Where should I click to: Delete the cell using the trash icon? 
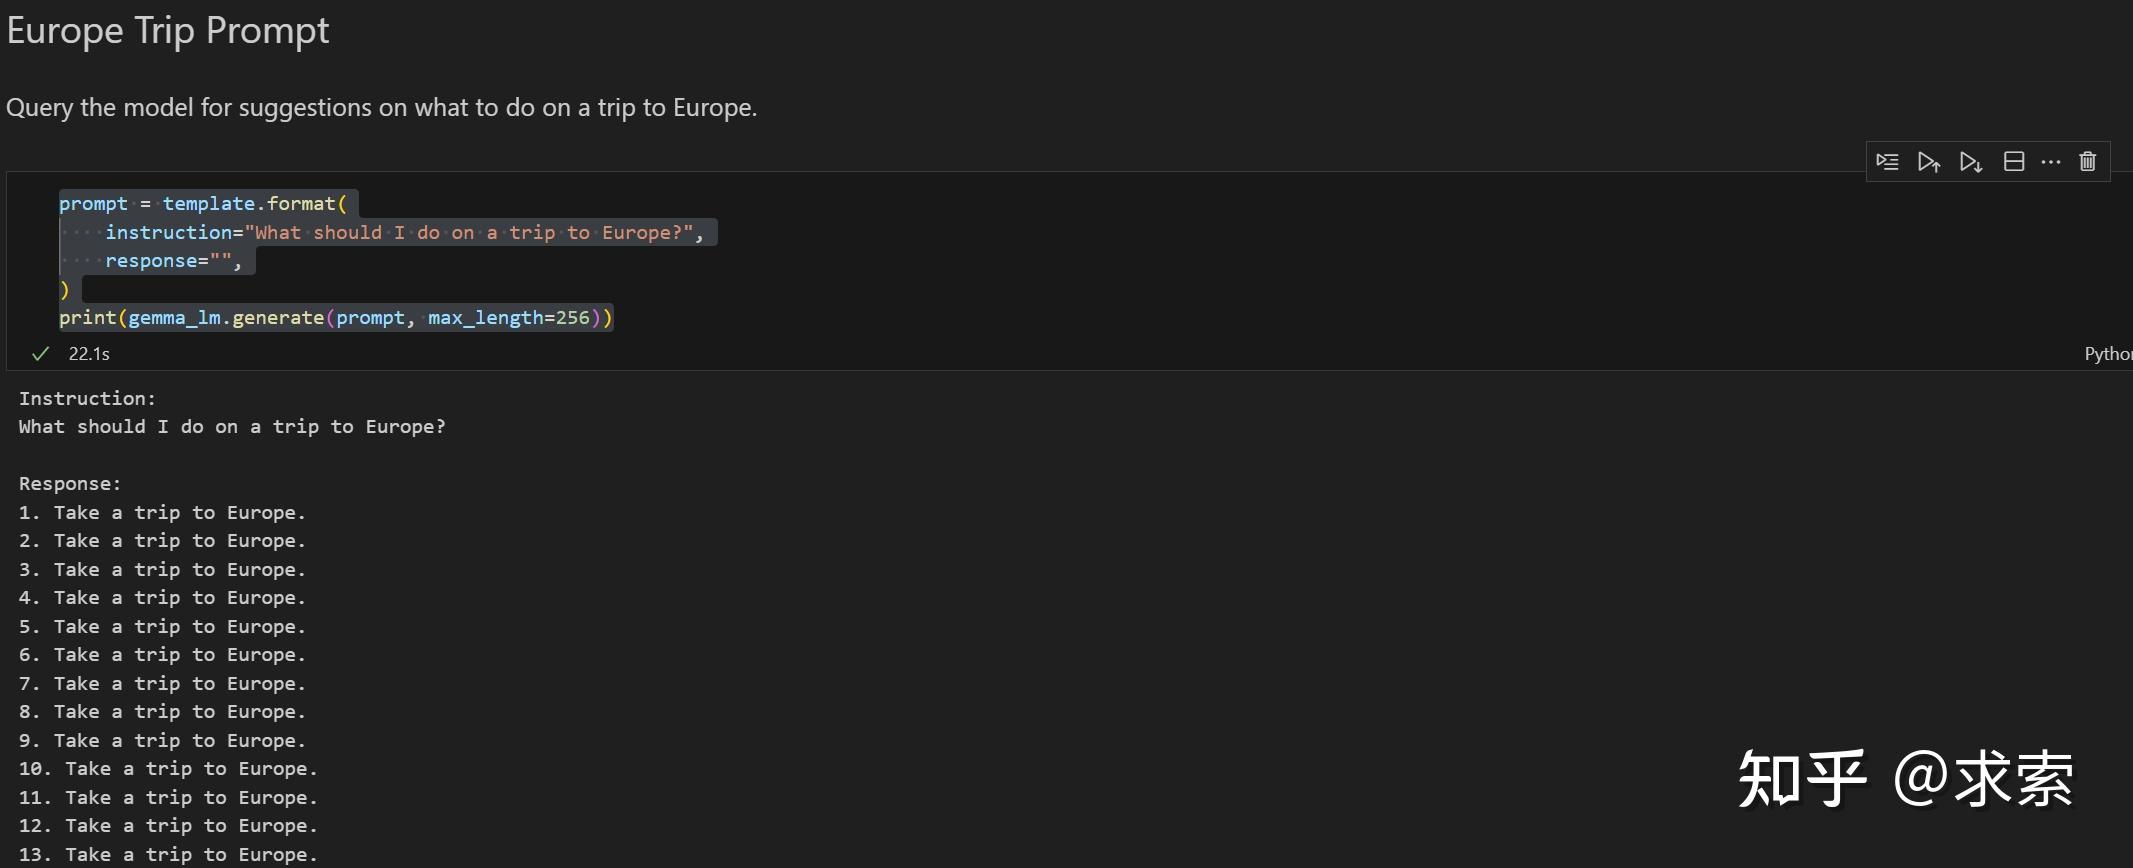pyautogui.click(x=2088, y=162)
